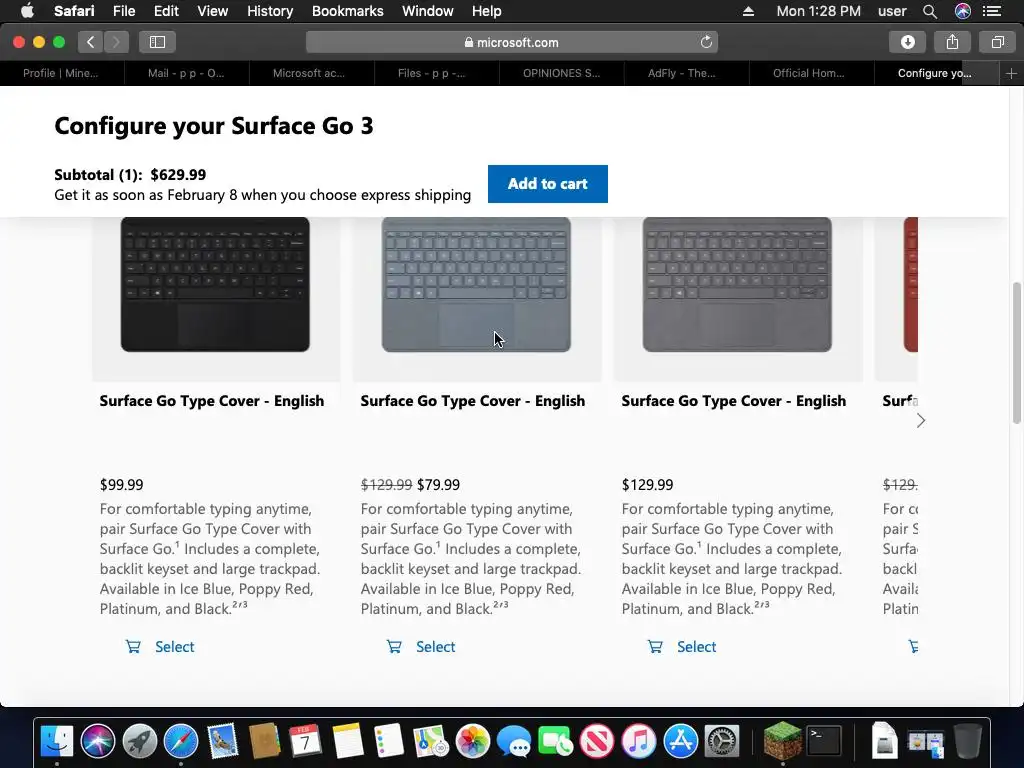This screenshot has width=1024, height=768.
Task: Click the Subtotal $629.99 text
Action: pos(130,174)
